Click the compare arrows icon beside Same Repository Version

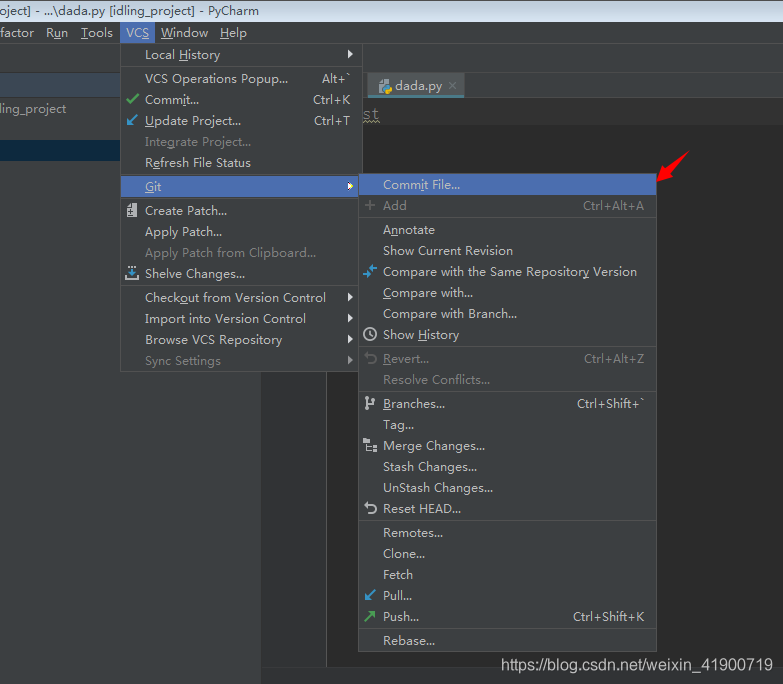(370, 271)
